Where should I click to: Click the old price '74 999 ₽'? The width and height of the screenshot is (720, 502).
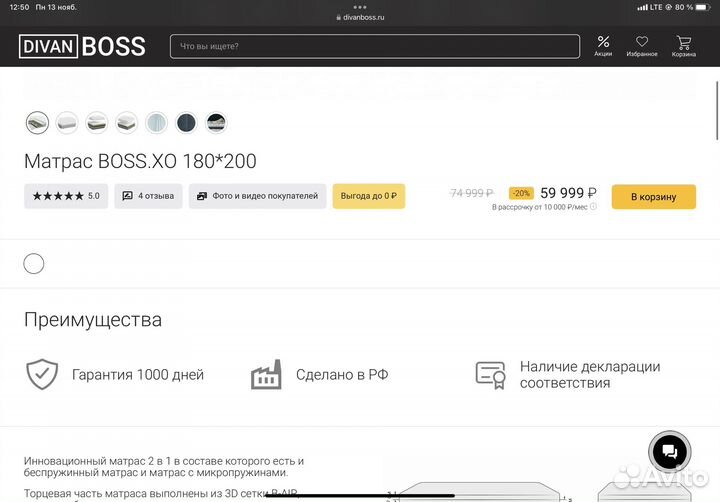pos(472,193)
